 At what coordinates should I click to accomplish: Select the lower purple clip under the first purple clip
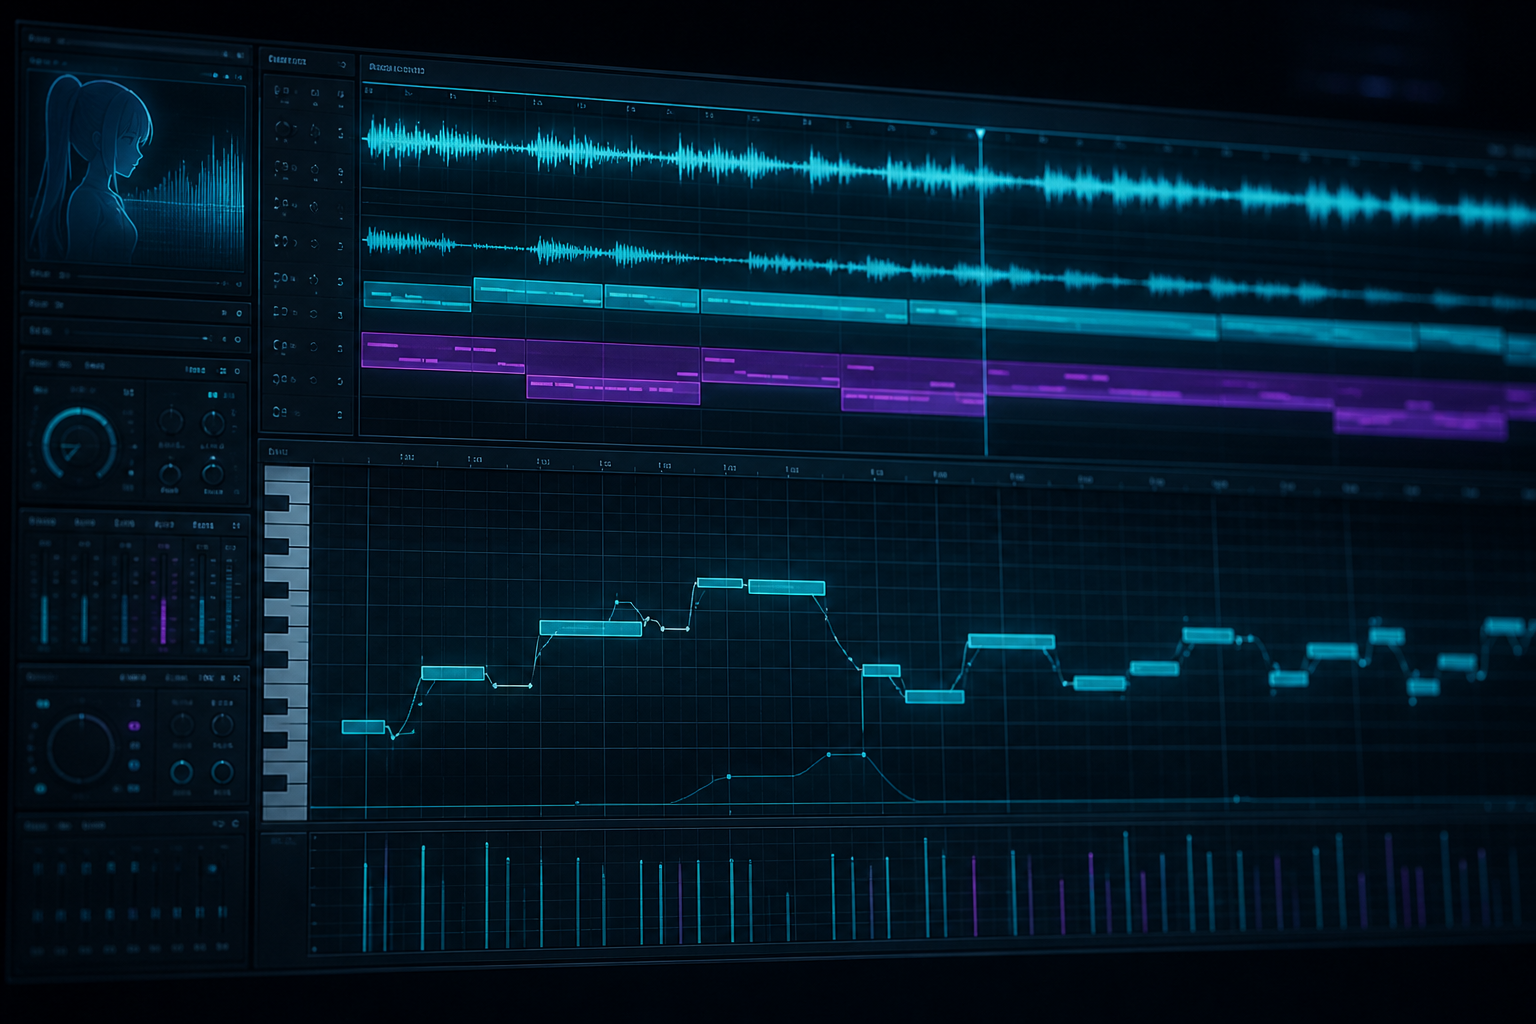coord(613,389)
